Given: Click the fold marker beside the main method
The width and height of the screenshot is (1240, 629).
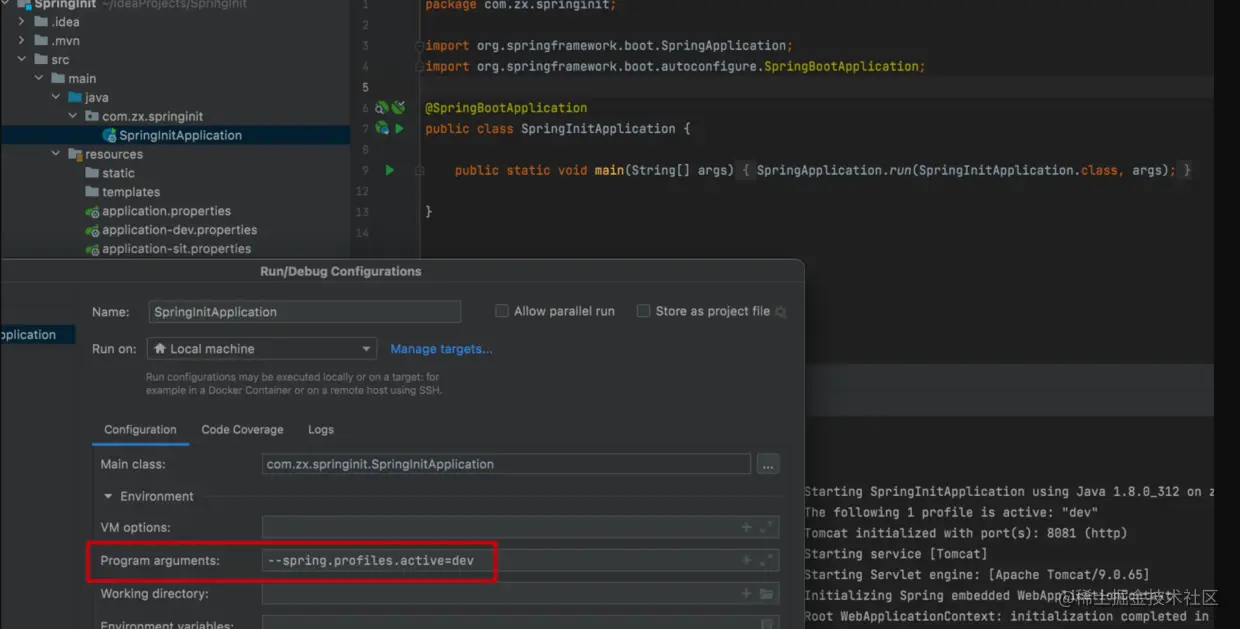Looking at the screenshot, I should point(420,171).
